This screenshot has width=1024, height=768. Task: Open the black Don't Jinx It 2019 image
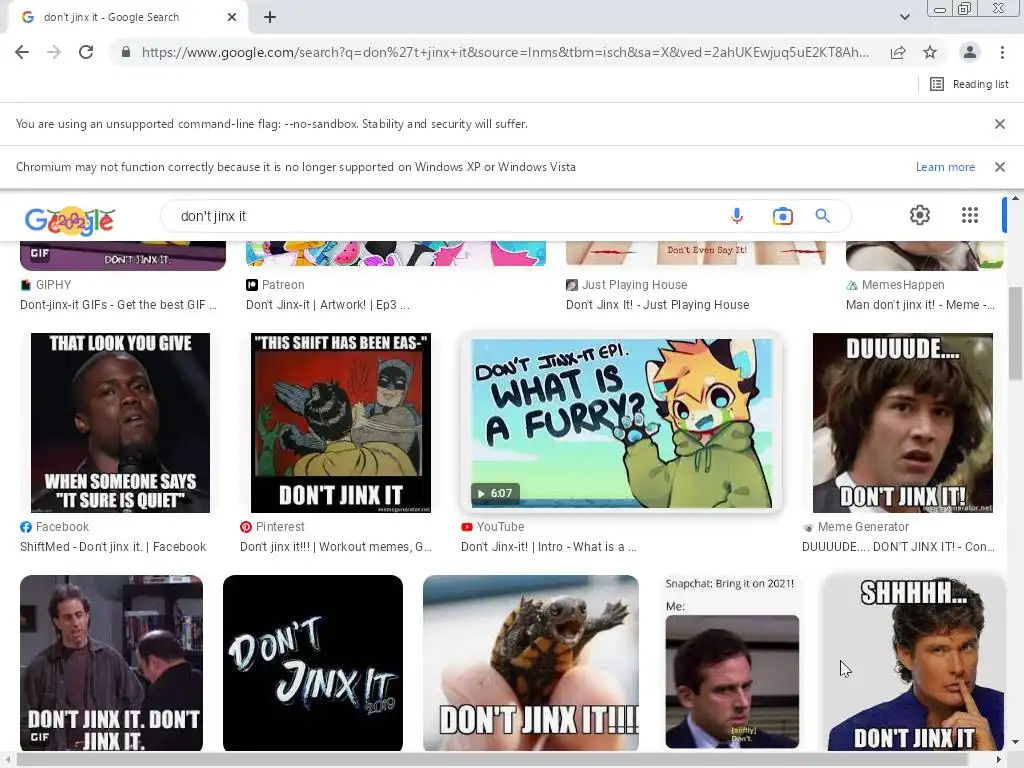point(313,663)
